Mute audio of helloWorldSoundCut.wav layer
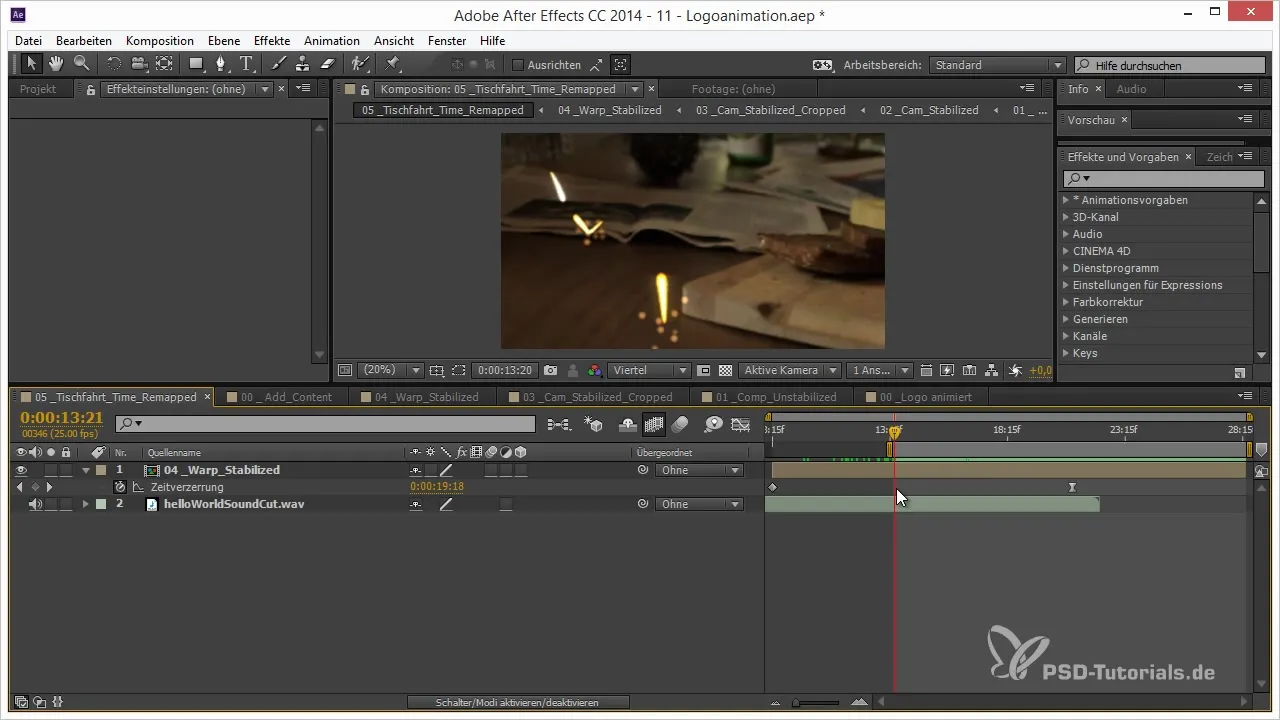This screenshot has height=720, width=1280. (35, 504)
